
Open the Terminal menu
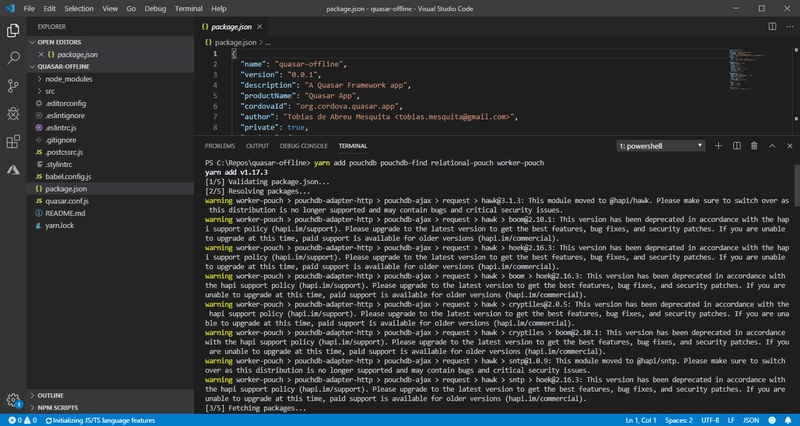coord(189,7)
